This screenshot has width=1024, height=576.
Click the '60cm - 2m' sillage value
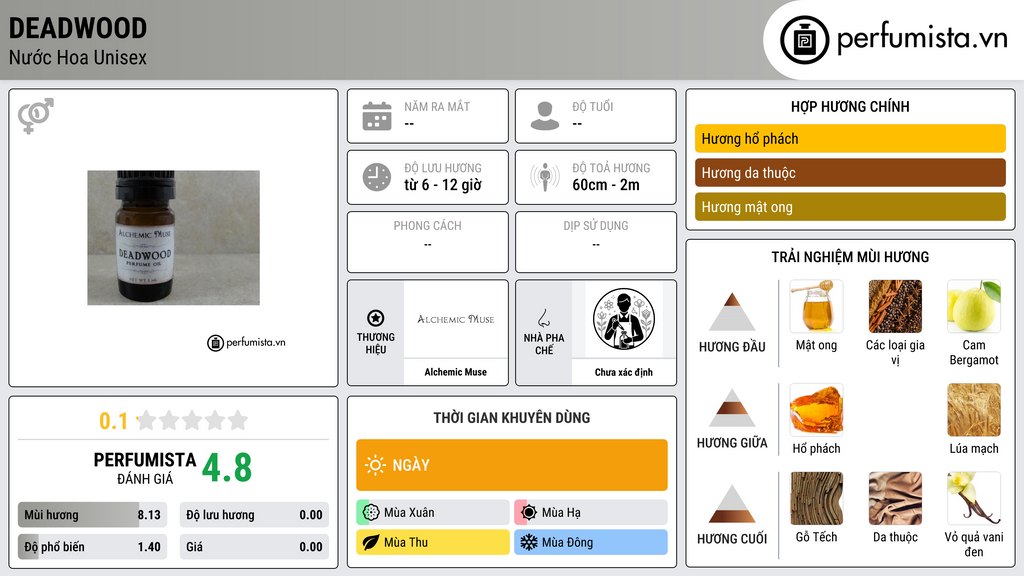(606, 185)
